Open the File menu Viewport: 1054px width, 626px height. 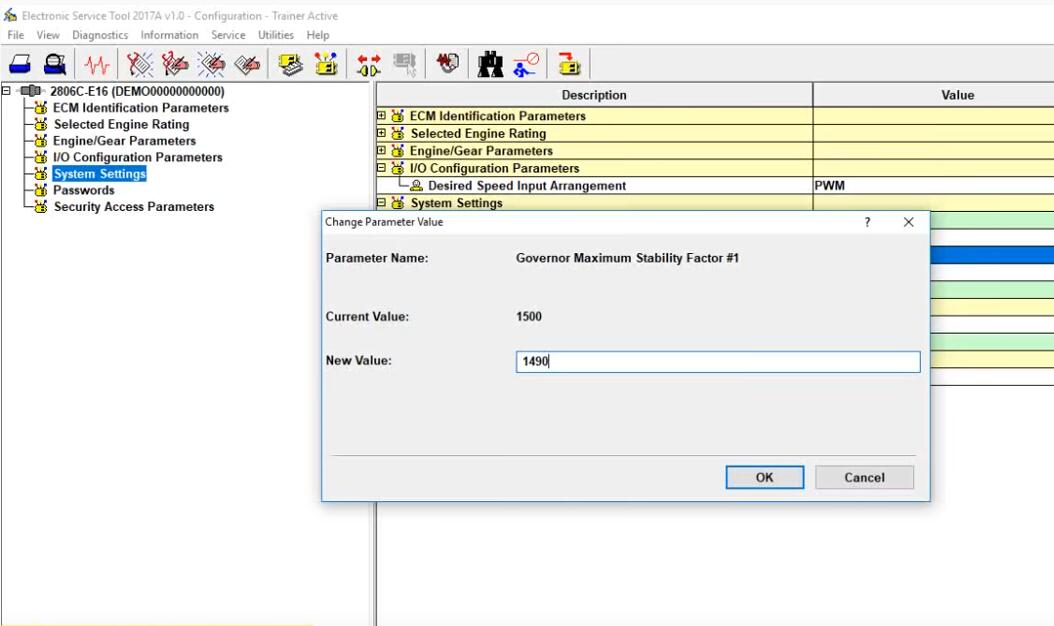[15, 35]
